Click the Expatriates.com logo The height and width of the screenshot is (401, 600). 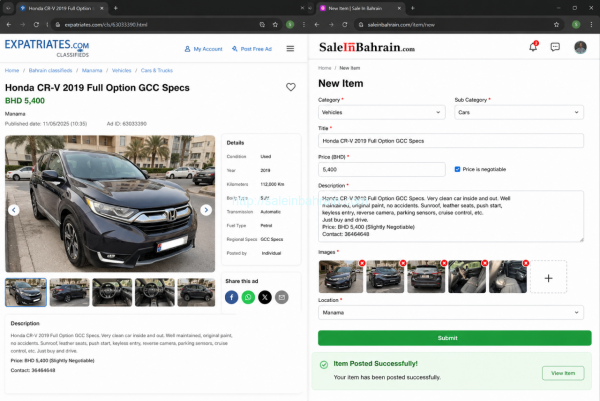click(47, 48)
